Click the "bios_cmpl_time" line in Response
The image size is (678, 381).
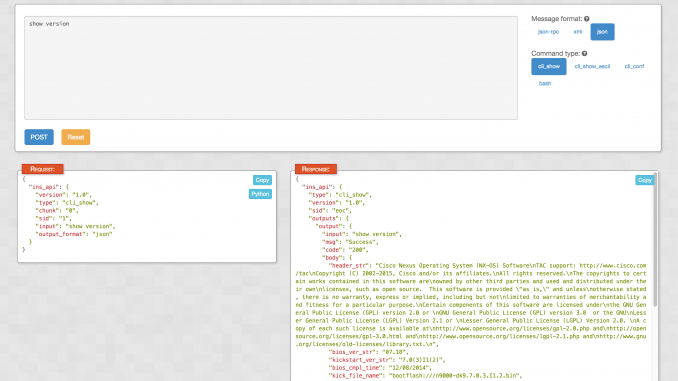(380, 368)
